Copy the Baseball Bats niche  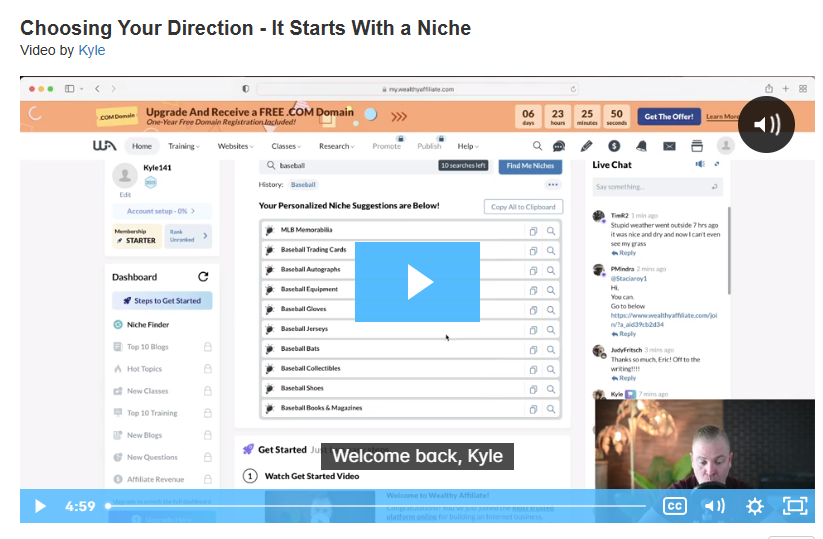point(533,350)
